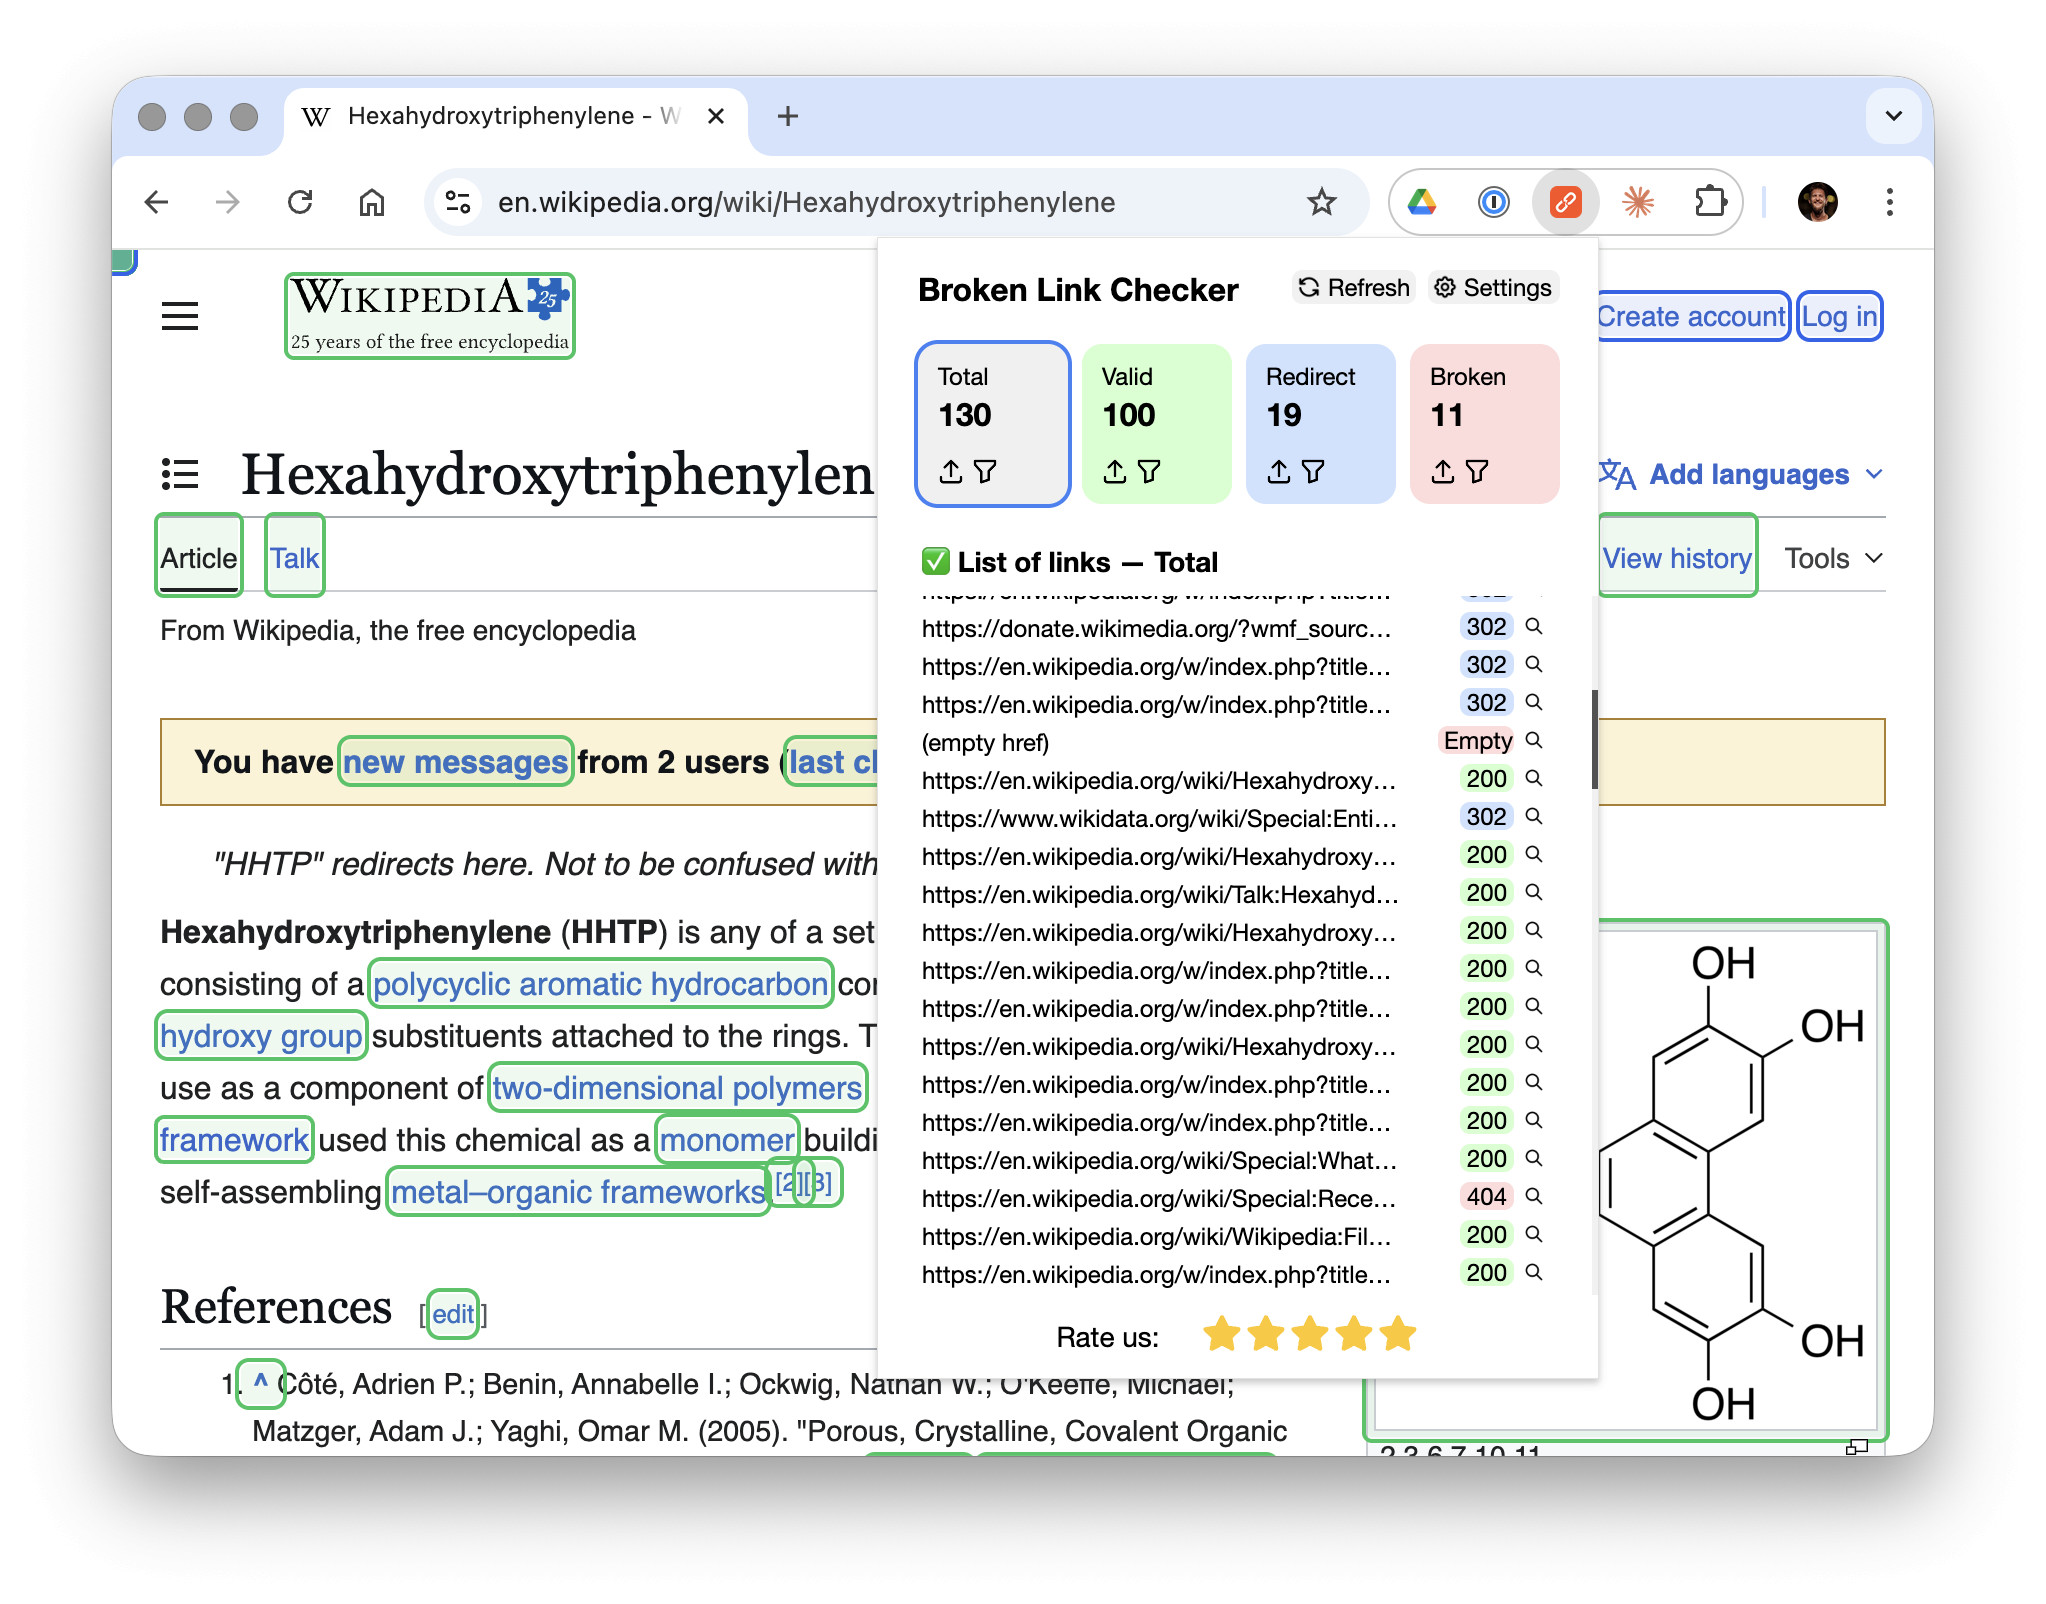
Task: Refresh the Broken Link Checker results
Action: click(1354, 288)
